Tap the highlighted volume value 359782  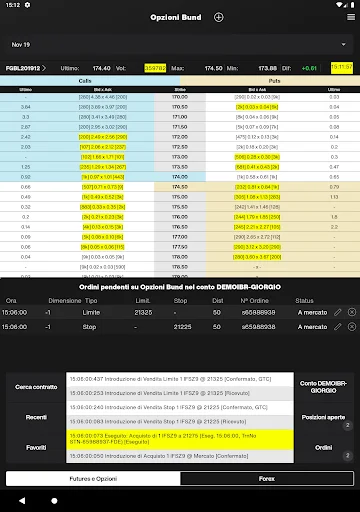155,68
